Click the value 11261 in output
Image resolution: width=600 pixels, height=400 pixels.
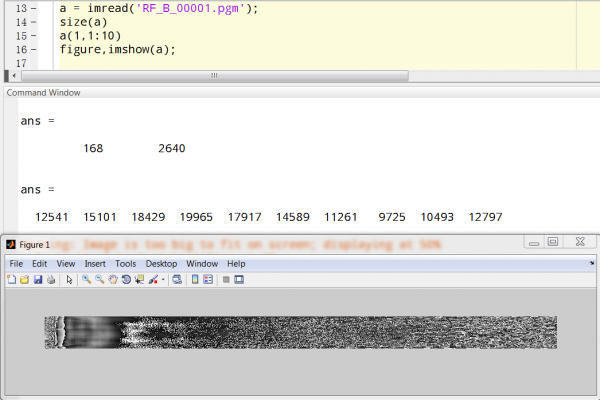(341, 217)
